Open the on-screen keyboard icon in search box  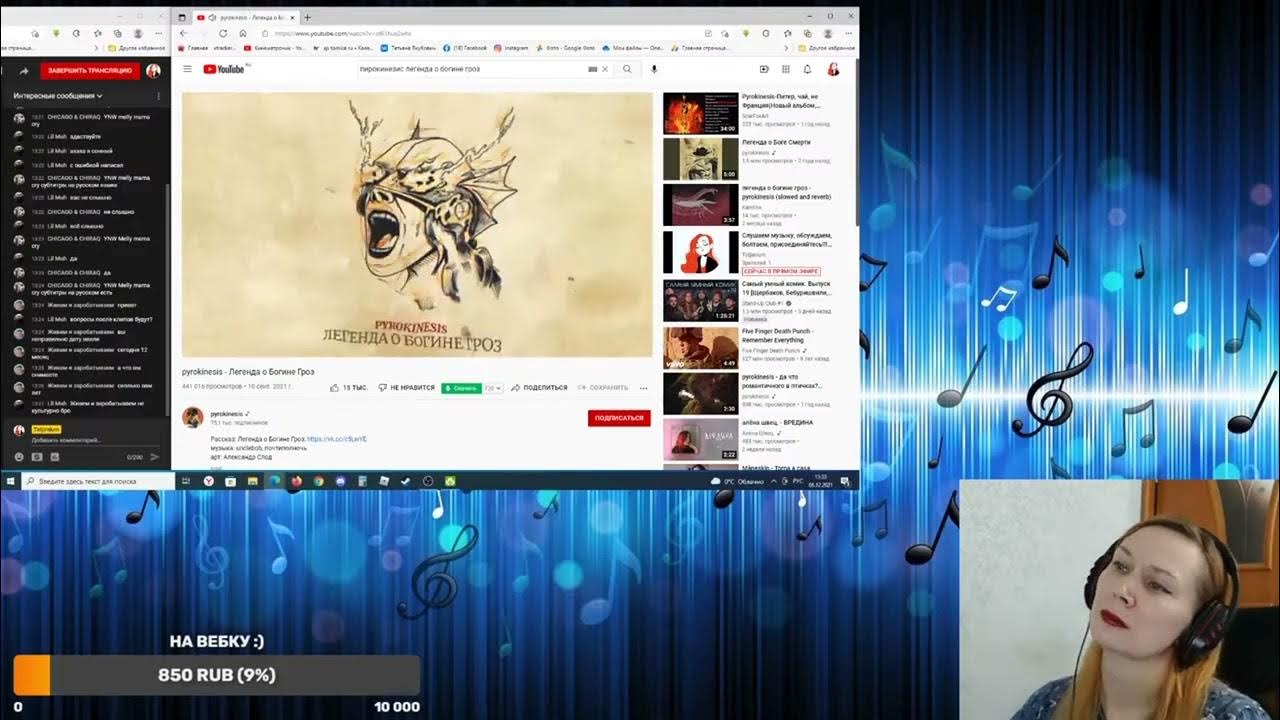point(592,69)
